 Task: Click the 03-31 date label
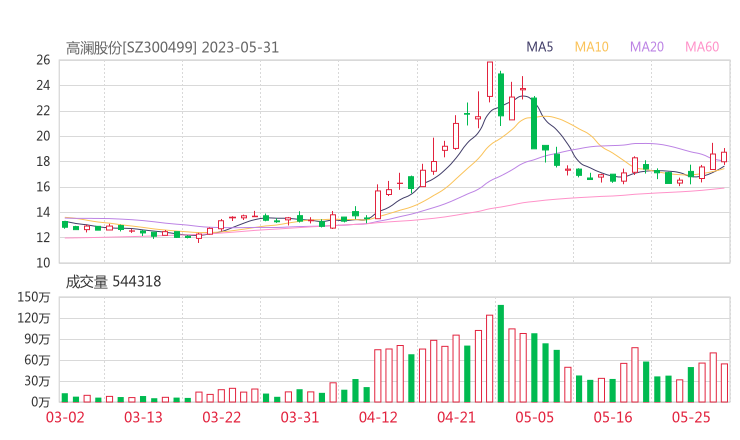pyautogui.click(x=300, y=417)
